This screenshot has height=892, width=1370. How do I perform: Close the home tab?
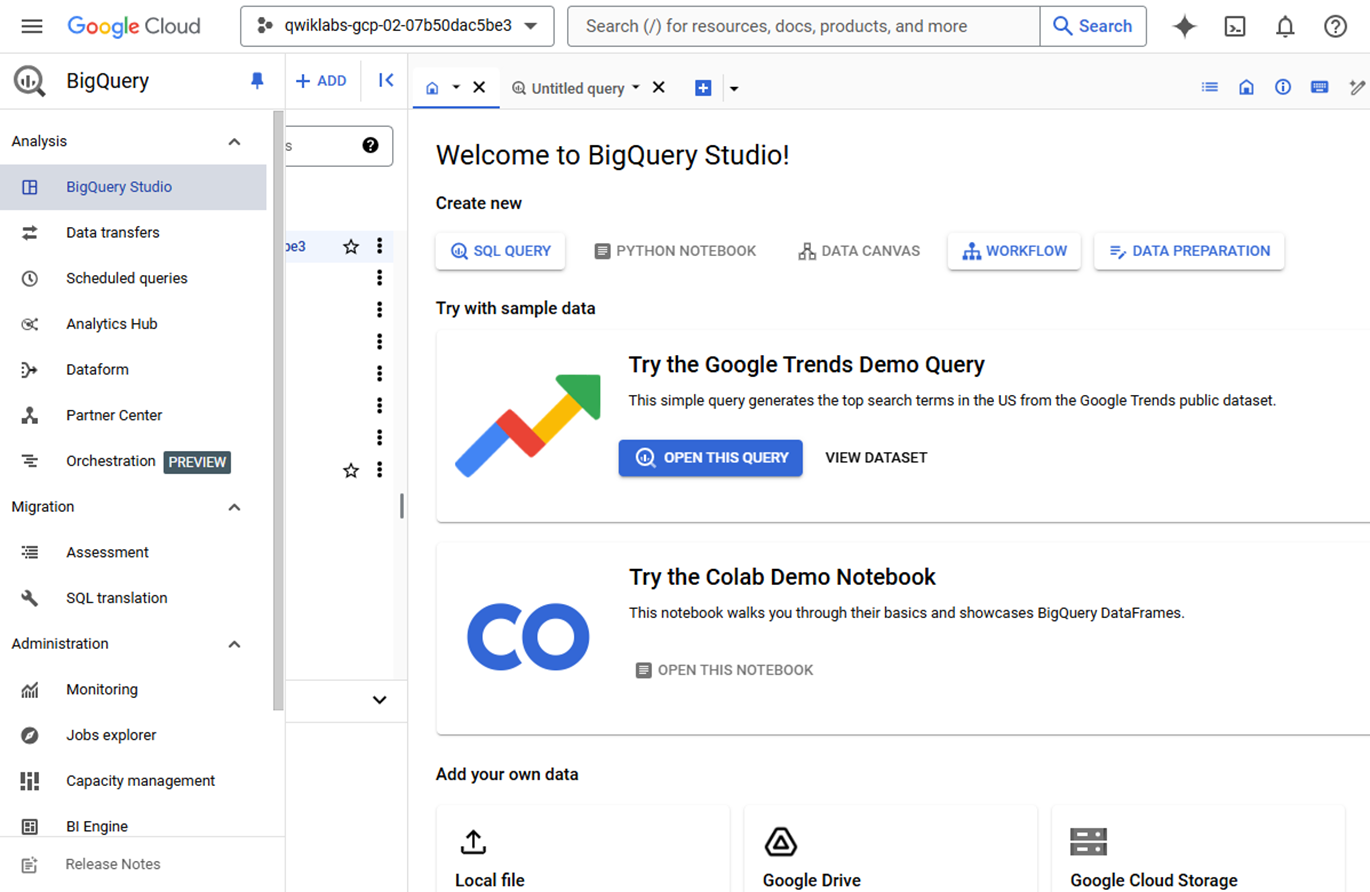pyautogui.click(x=479, y=87)
